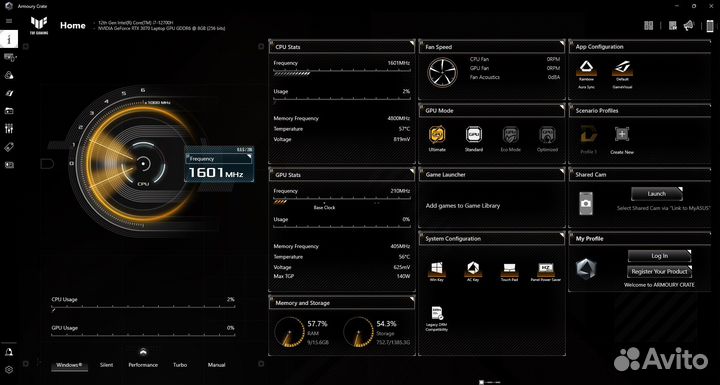Open Aura Sync from the sidebar triangle icon

9,75
